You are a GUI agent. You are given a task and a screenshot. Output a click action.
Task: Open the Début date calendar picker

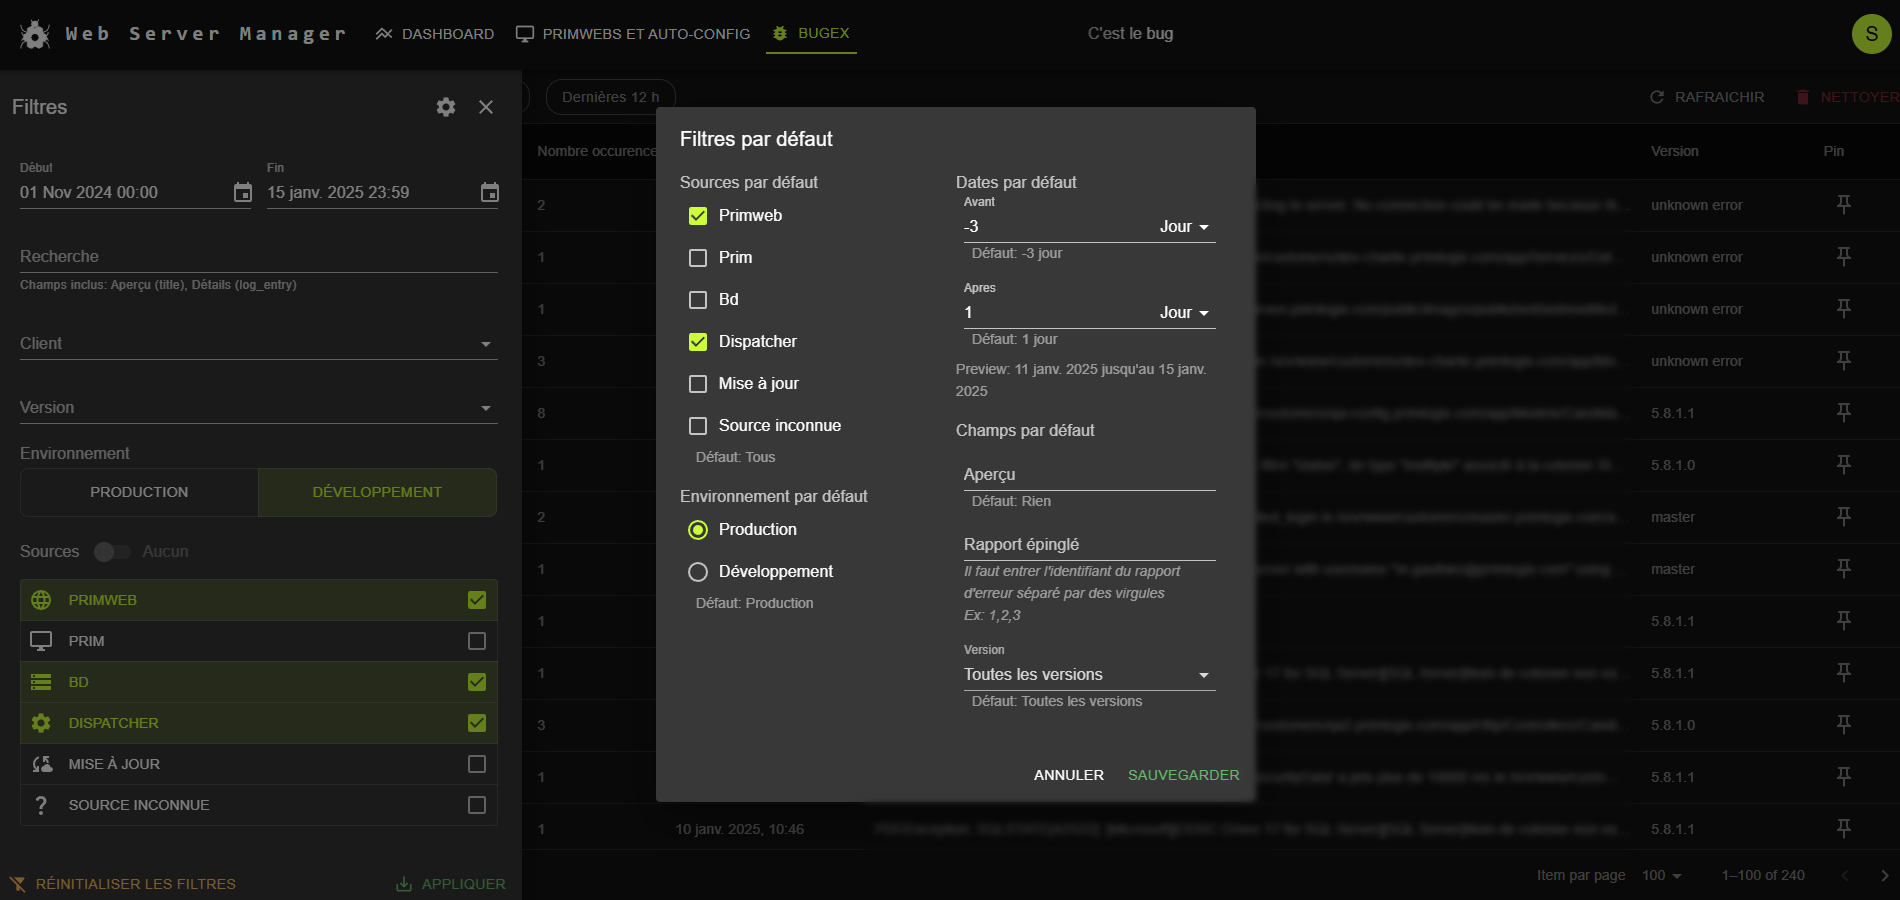pyautogui.click(x=243, y=192)
